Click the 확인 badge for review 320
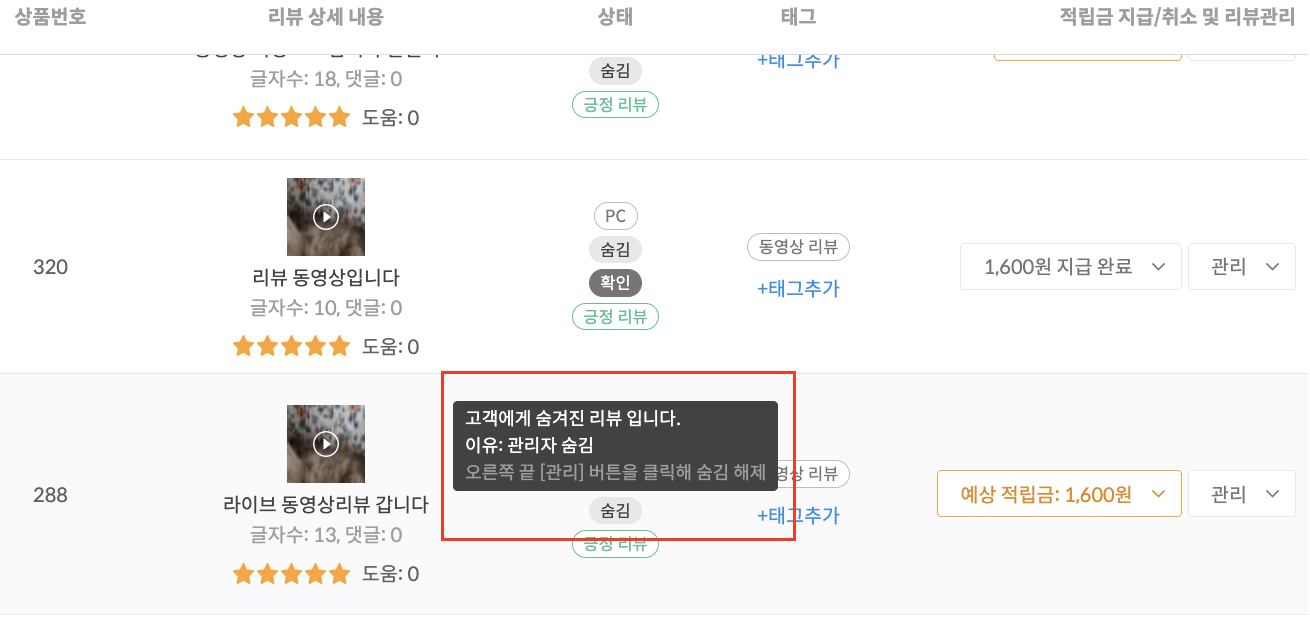Screen dimensions: 1310x644 pyautogui.click(x=614, y=282)
